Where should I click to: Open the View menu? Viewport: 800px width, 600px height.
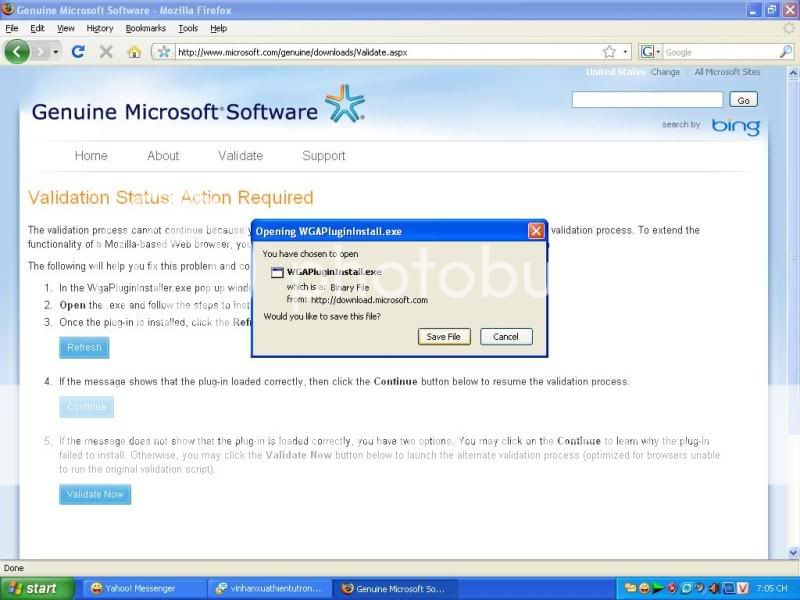(65, 29)
